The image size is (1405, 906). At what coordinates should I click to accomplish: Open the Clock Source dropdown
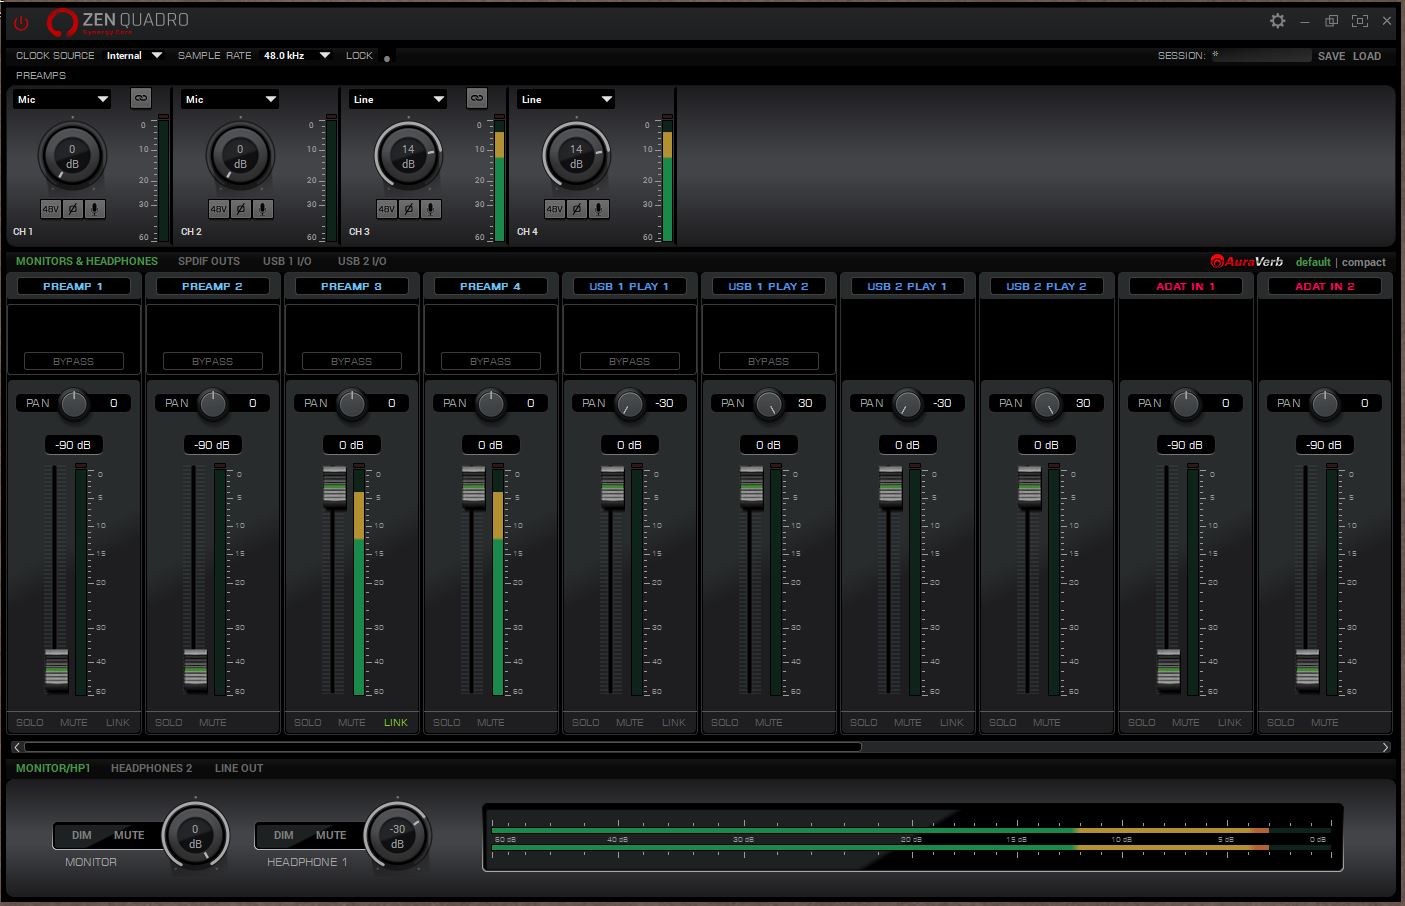click(134, 56)
